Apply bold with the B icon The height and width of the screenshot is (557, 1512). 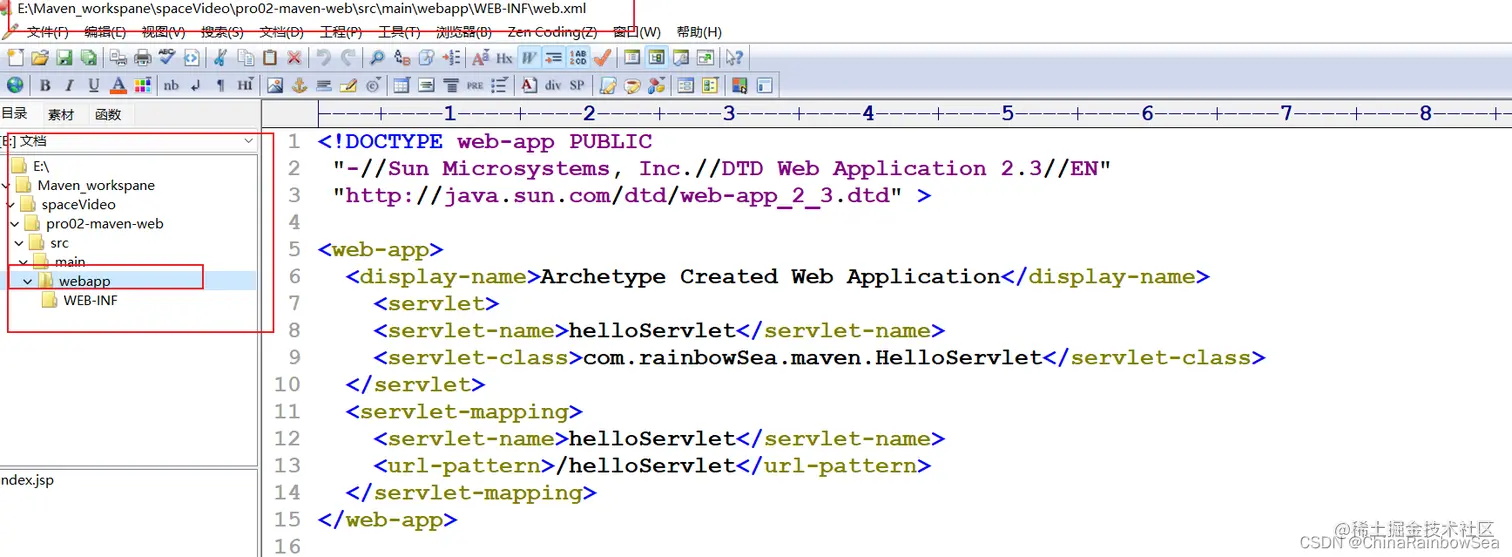pos(45,85)
